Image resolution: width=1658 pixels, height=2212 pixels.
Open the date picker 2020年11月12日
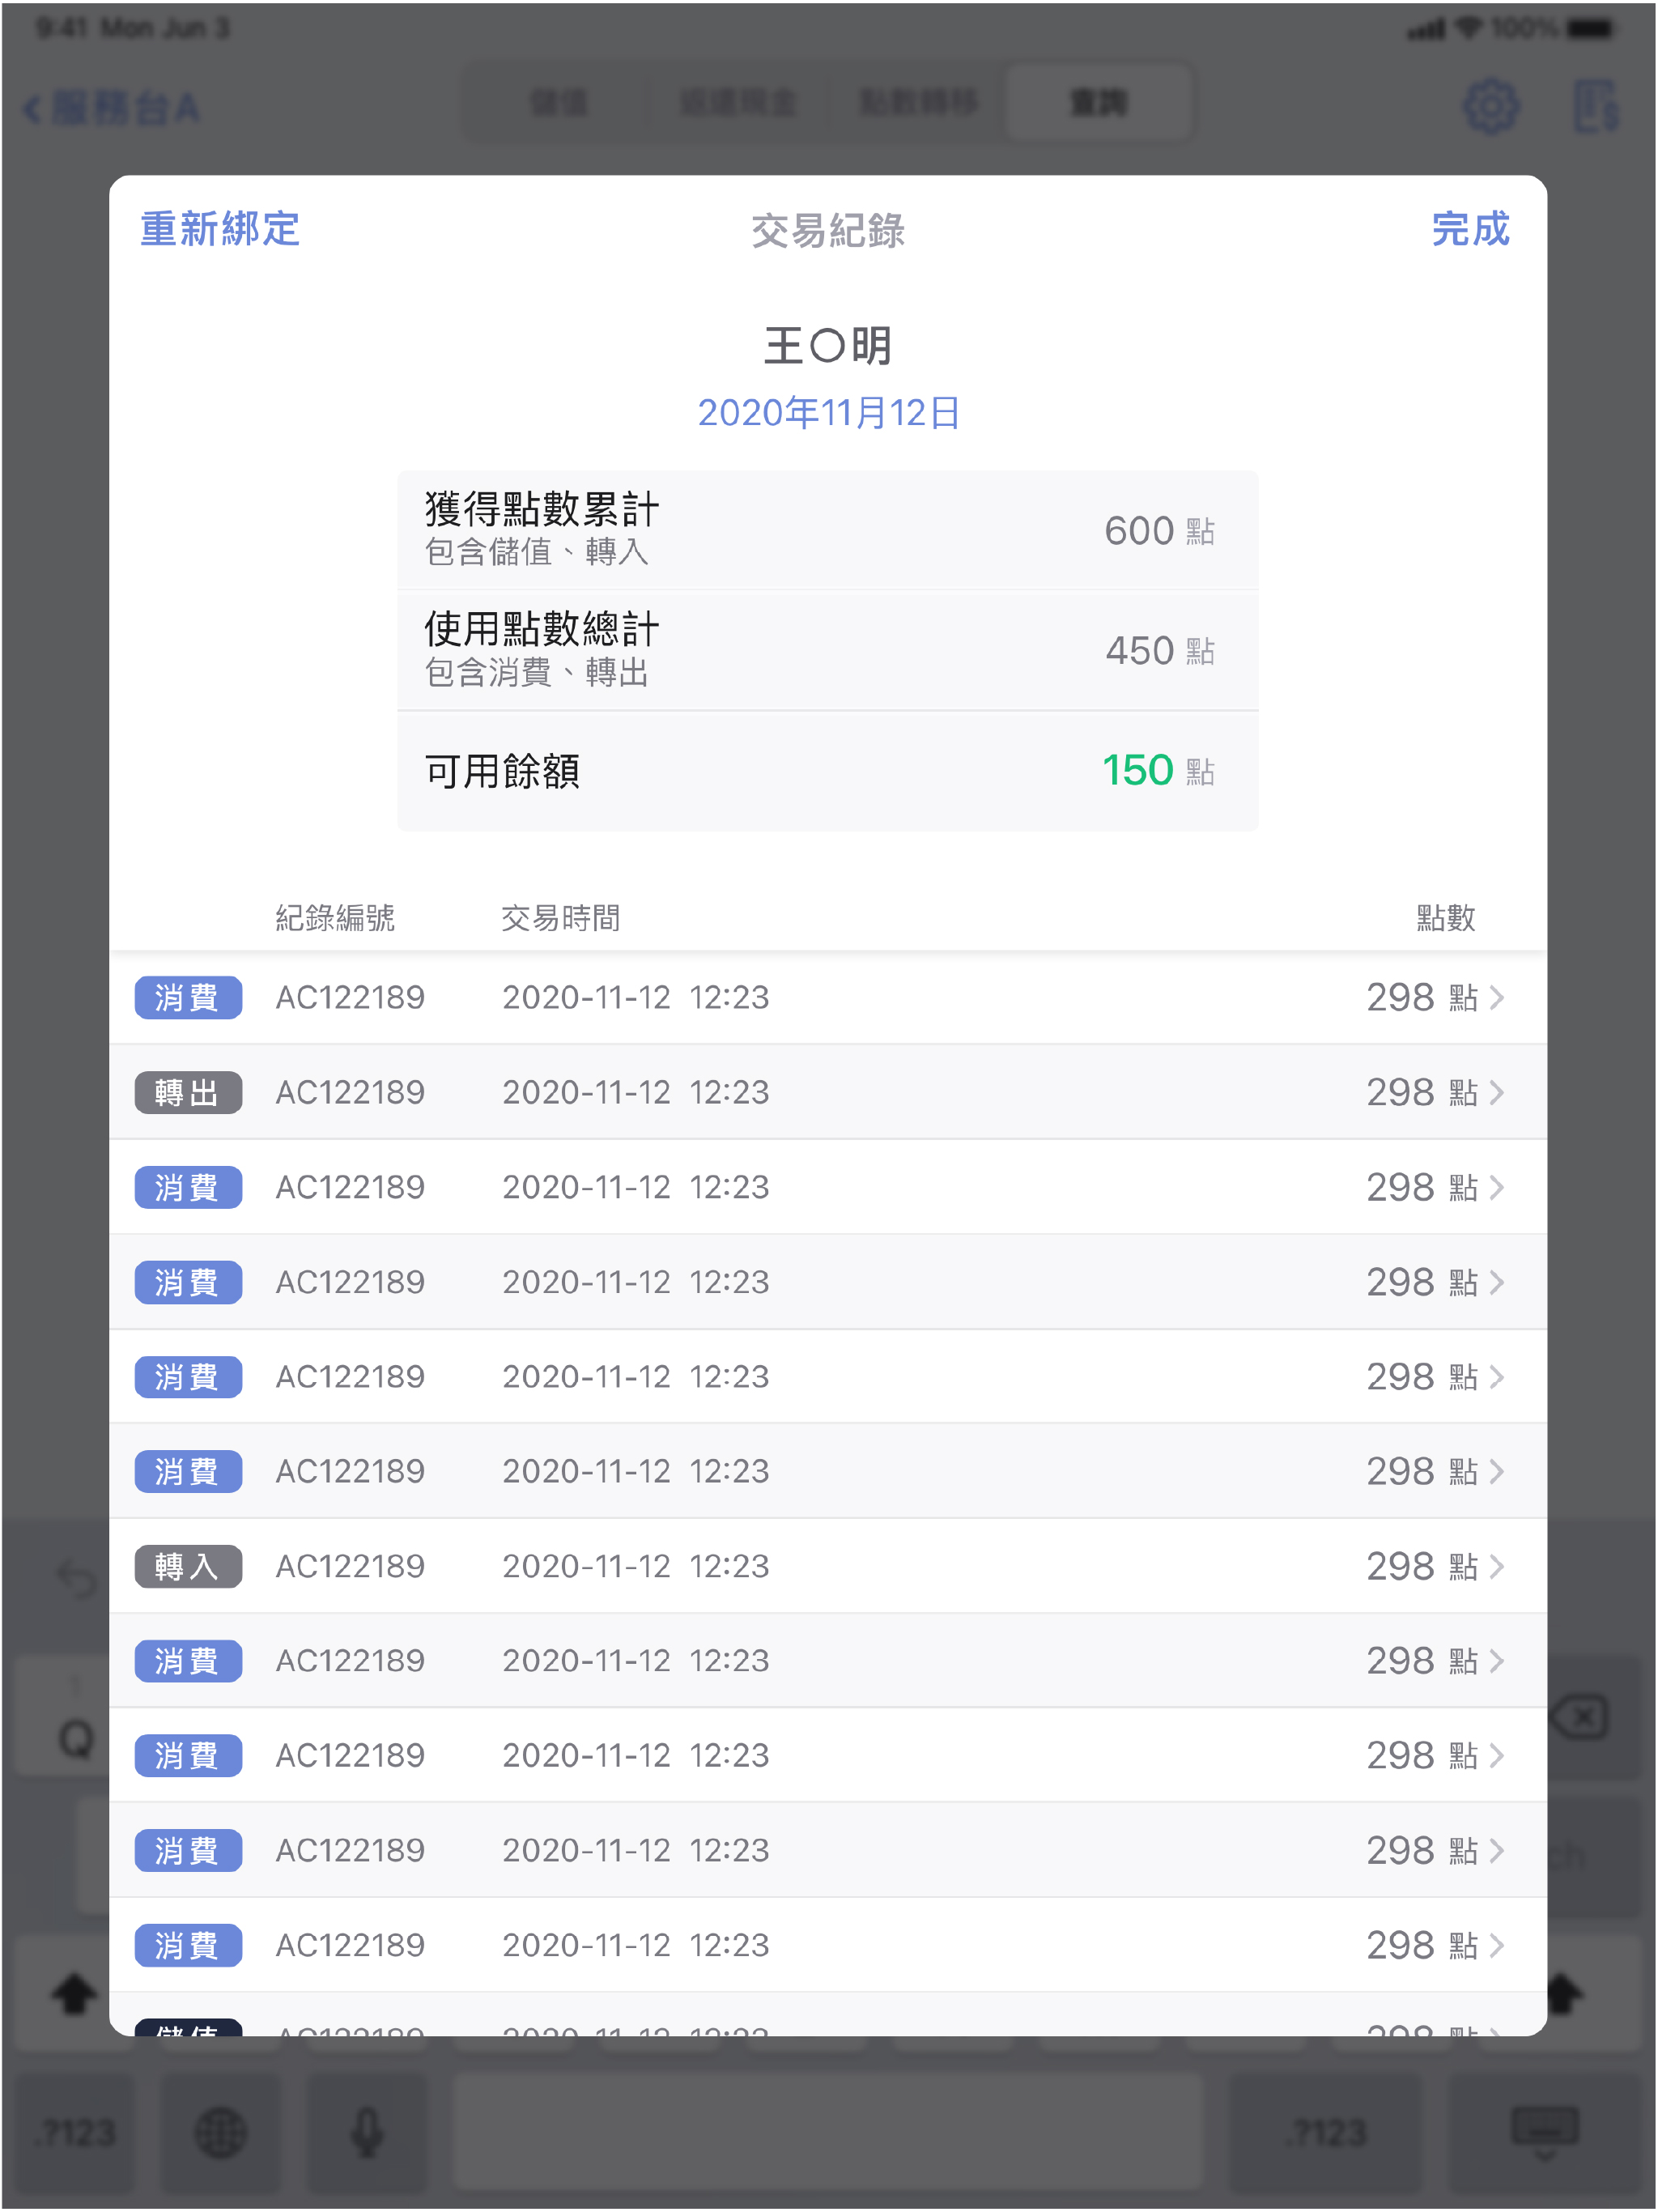pos(828,412)
